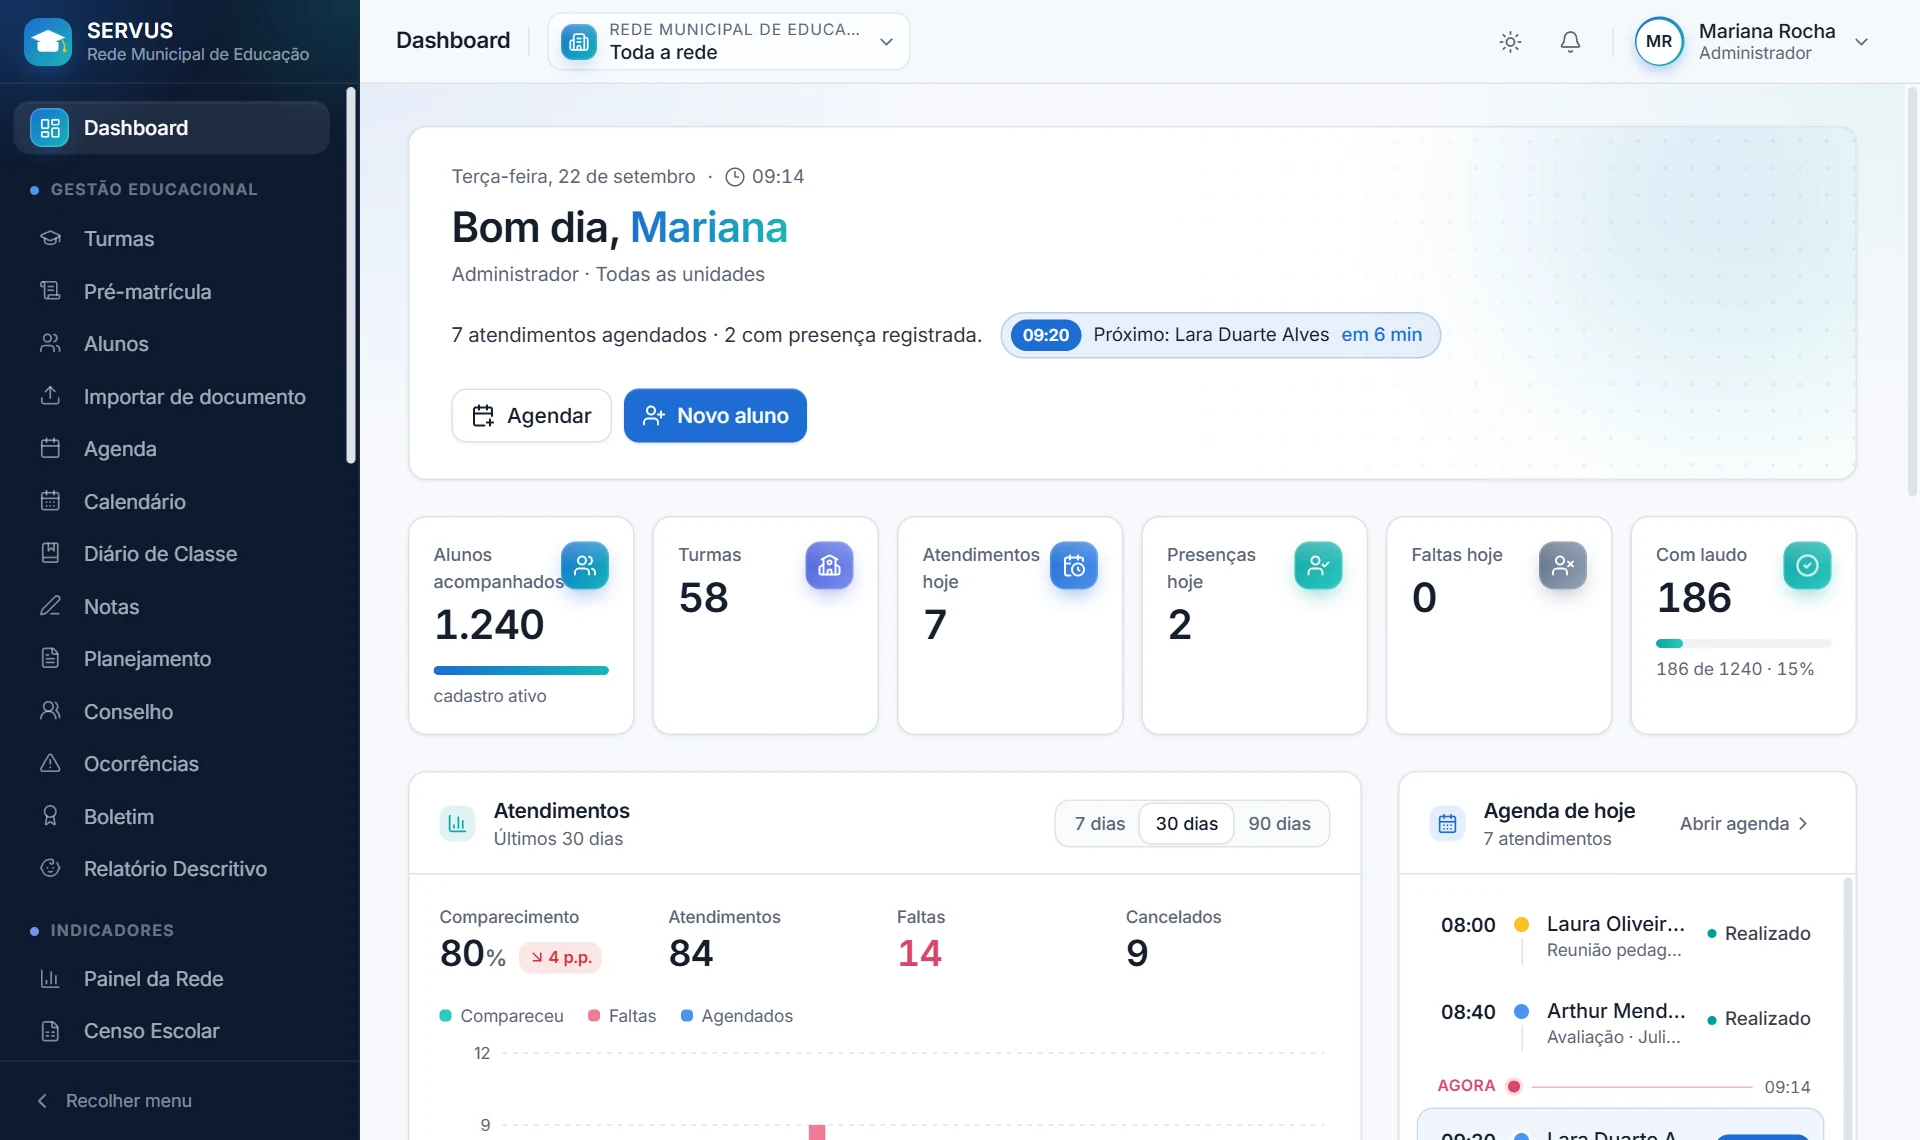Click the Diário de Classe book icon
The image size is (1920, 1140).
pyautogui.click(x=50, y=553)
